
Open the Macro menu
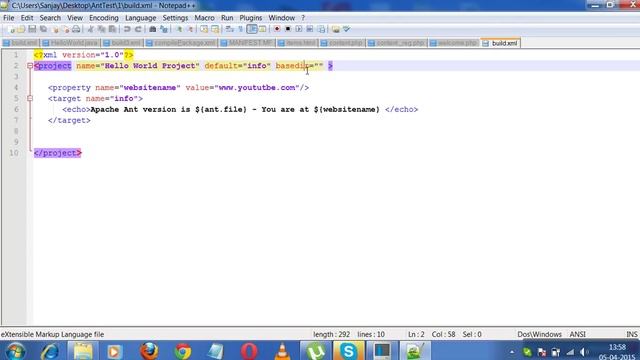204,18
